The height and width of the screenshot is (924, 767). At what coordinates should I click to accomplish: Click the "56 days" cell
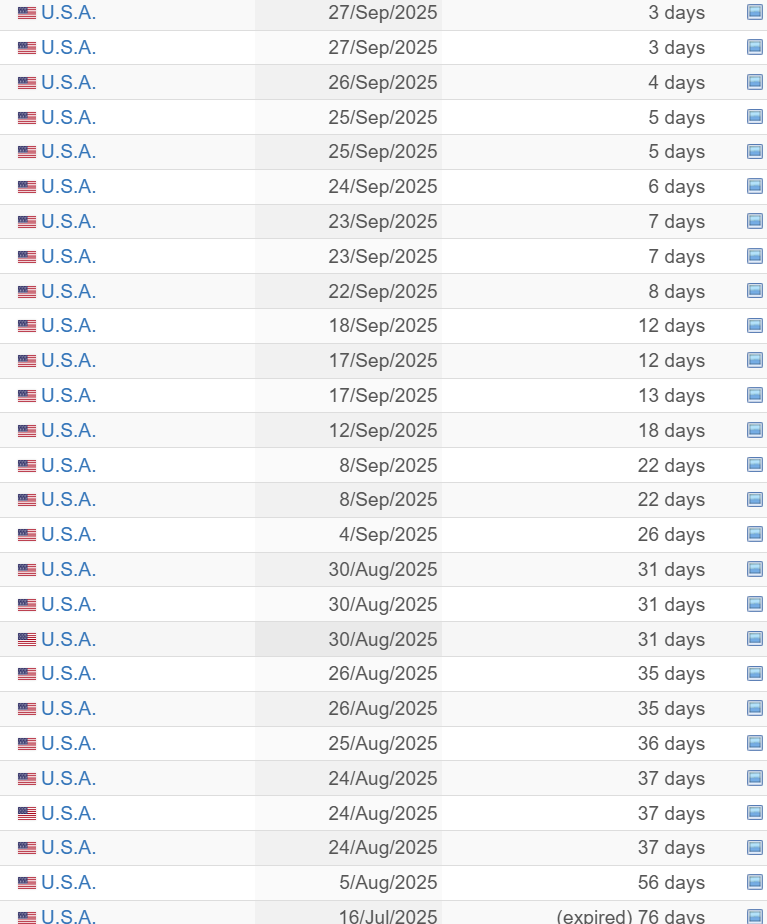[x=671, y=882]
